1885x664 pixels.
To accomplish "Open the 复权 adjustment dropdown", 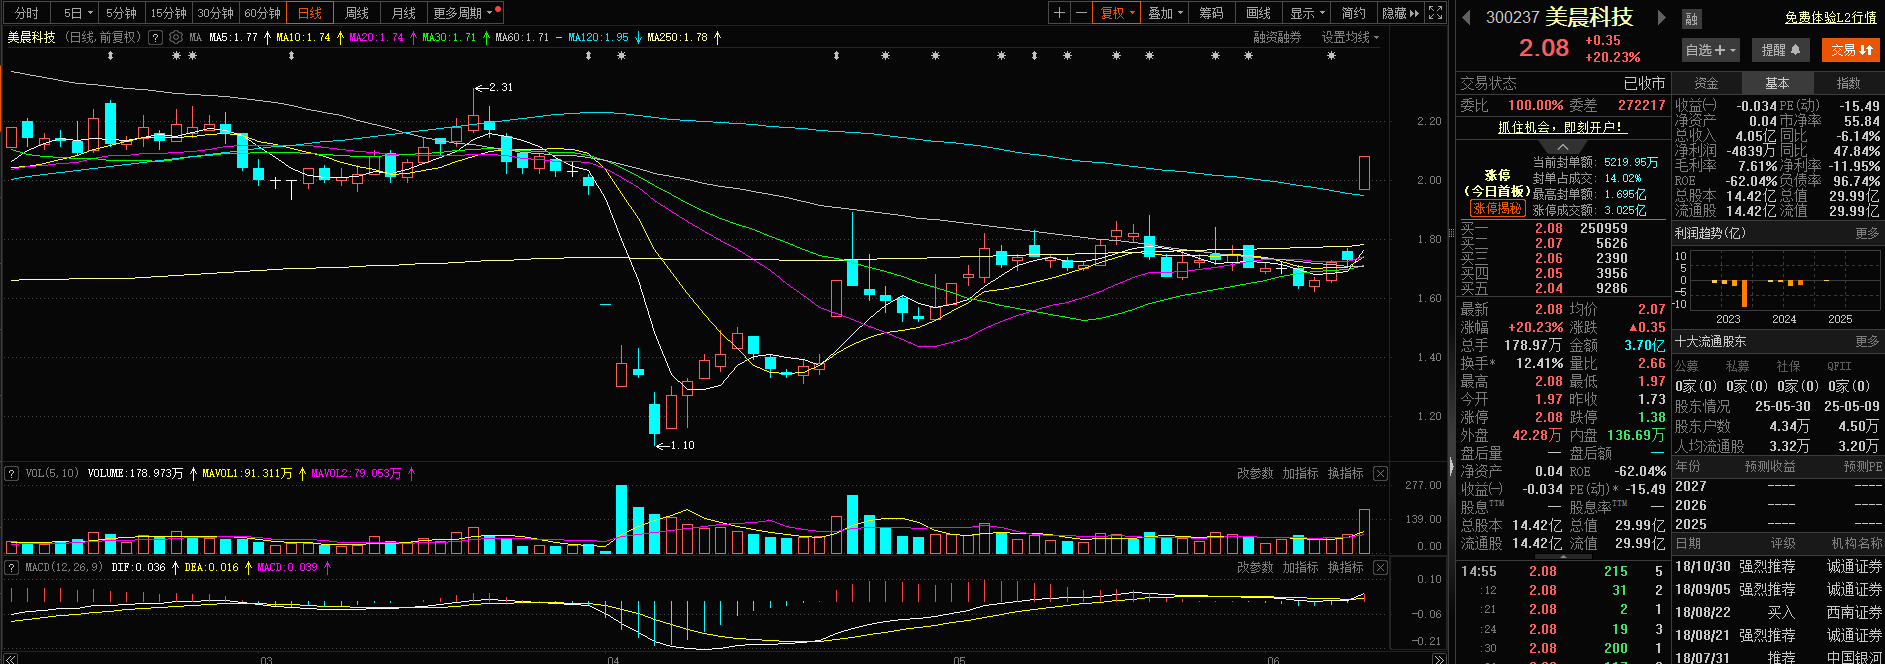I will pyautogui.click(x=1118, y=13).
